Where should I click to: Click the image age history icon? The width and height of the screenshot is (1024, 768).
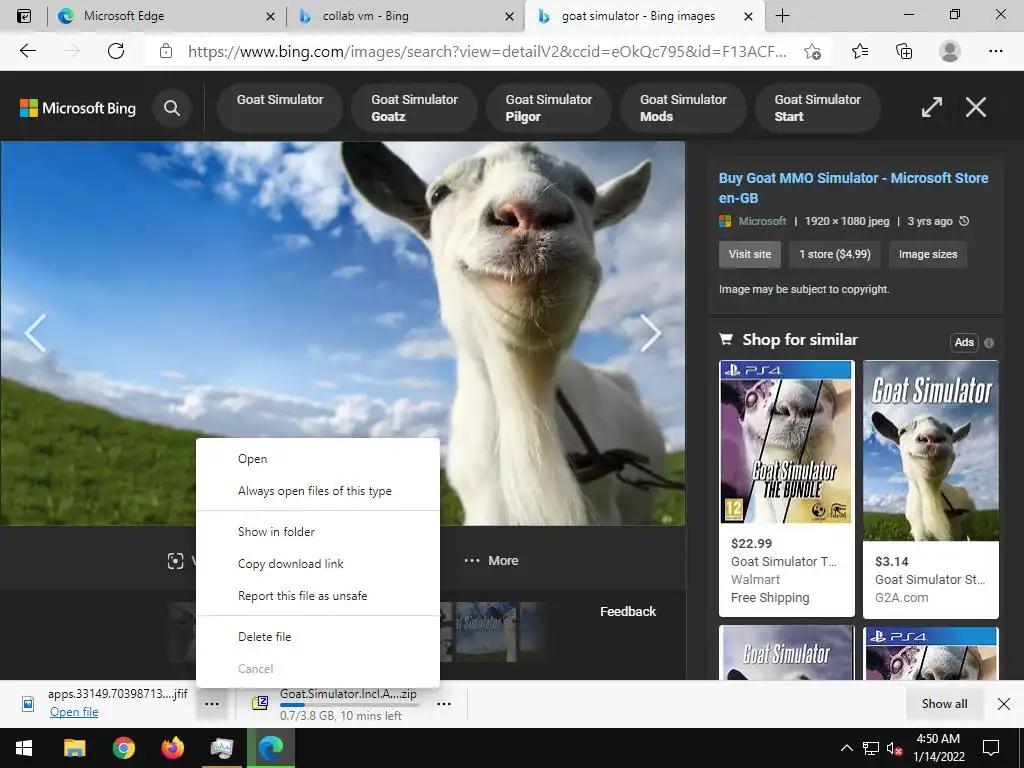(x=964, y=221)
